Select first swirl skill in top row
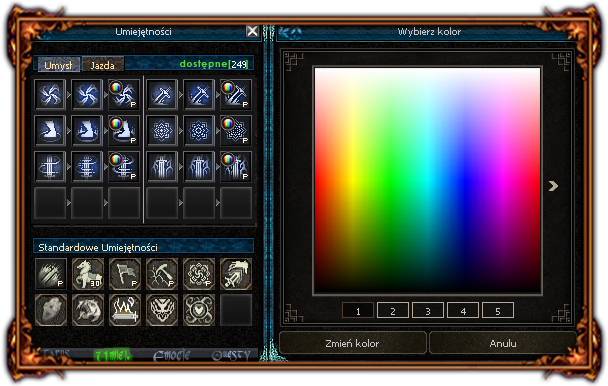Screen dimensions: 608x386 pos(50,94)
